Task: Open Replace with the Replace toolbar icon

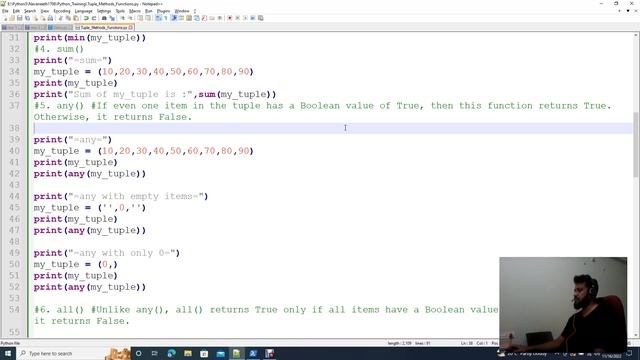Action: [x=112, y=18]
